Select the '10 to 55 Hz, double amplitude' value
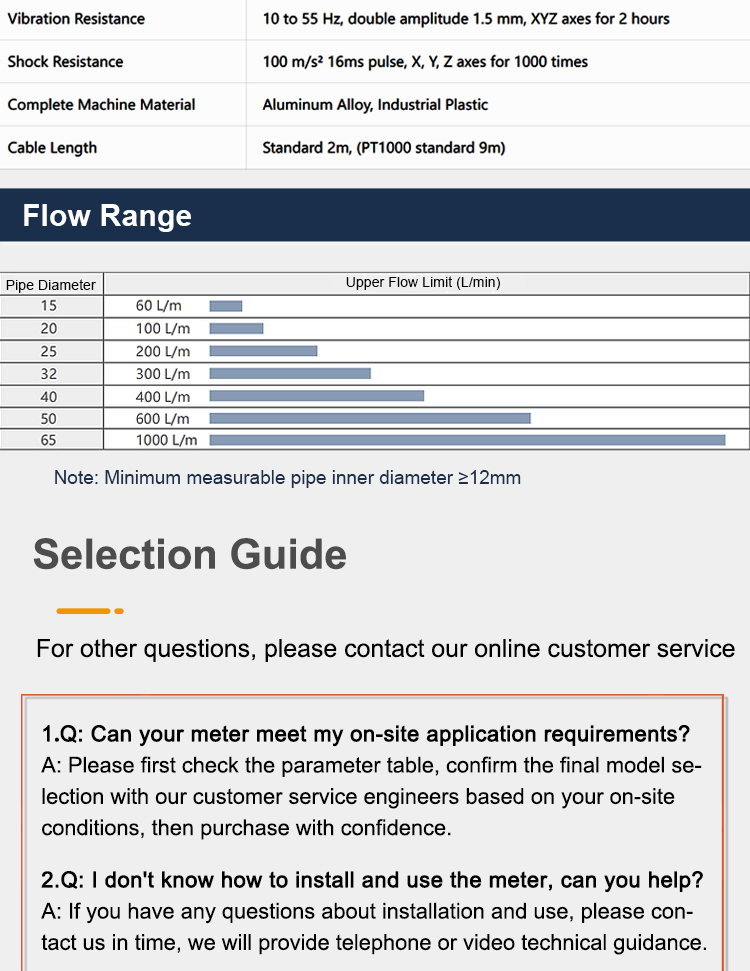The height and width of the screenshot is (971, 750). coord(466,19)
